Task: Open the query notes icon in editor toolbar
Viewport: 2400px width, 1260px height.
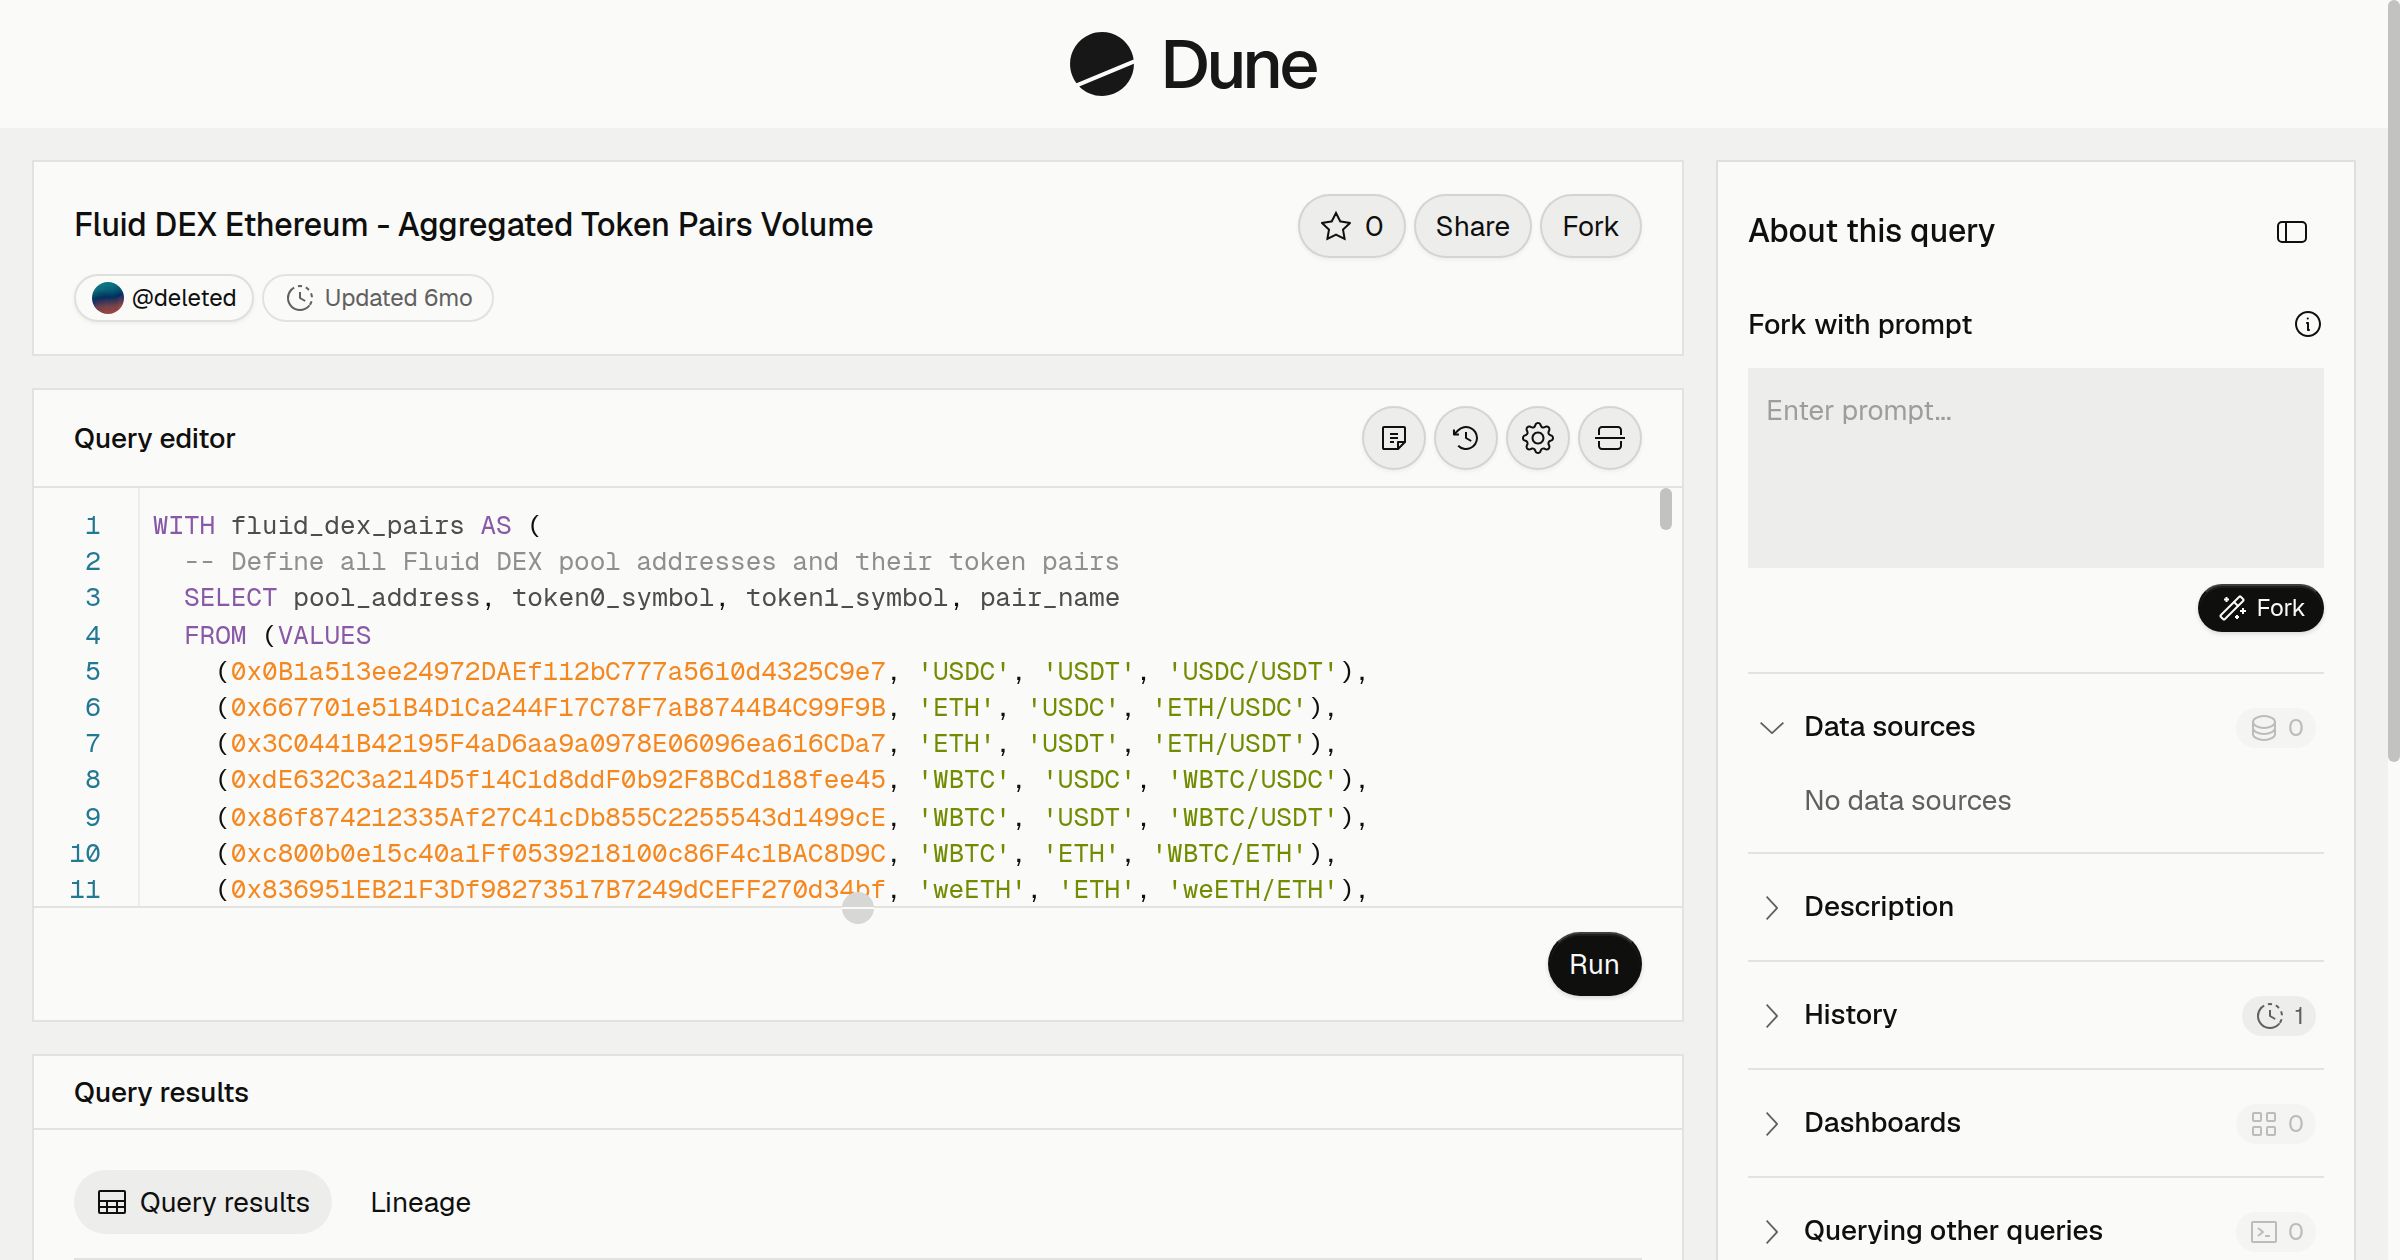Action: (x=1393, y=438)
